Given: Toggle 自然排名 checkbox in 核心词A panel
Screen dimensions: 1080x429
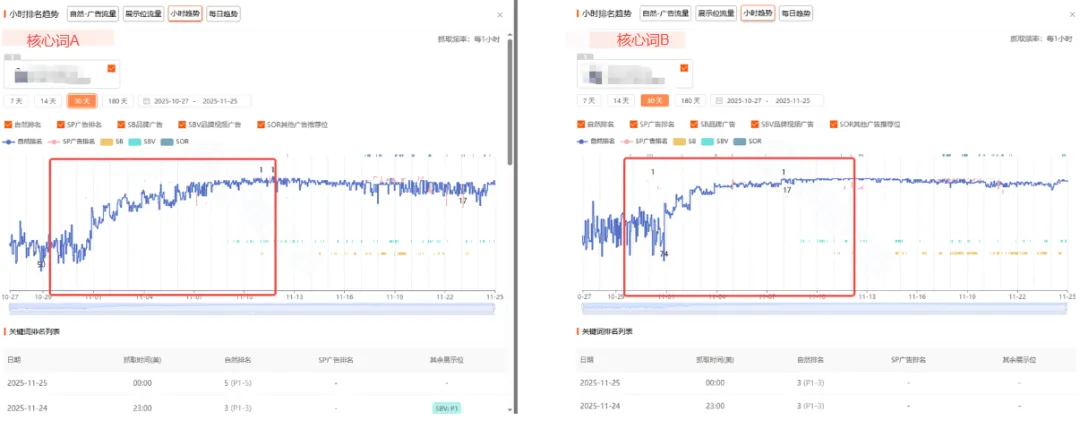Looking at the screenshot, I should (x=8, y=125).
